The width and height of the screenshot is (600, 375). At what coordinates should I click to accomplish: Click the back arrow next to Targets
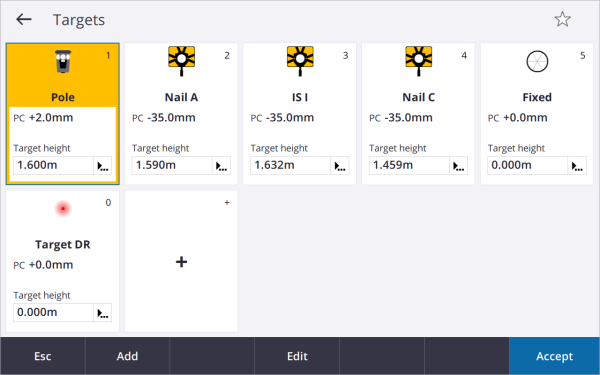[24, 20]
